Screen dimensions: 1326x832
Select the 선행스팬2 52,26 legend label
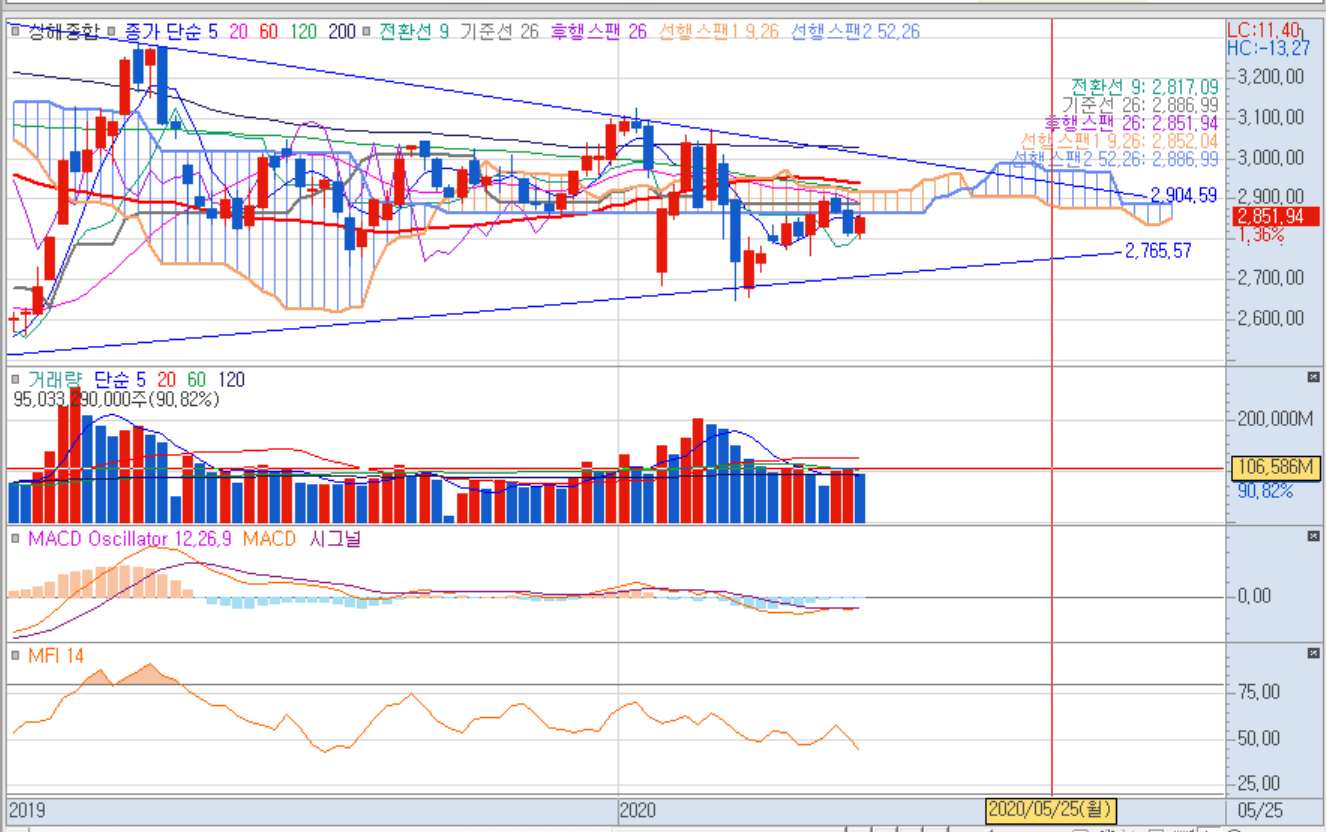[856, 33]
